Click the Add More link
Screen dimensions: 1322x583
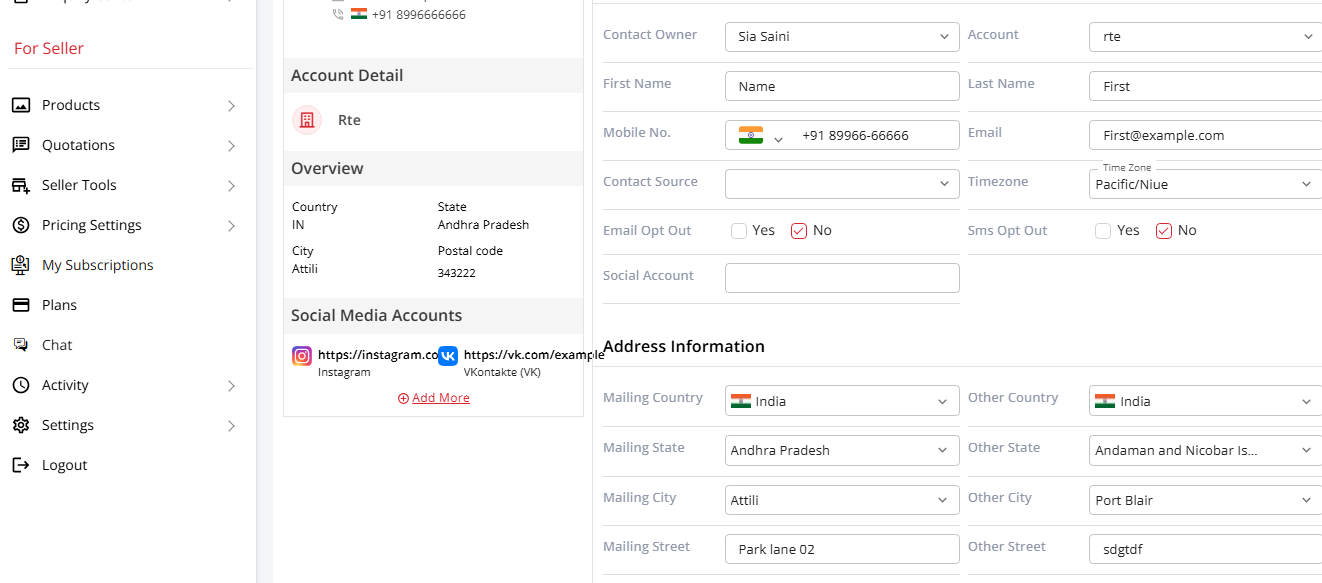coord(440,398)
